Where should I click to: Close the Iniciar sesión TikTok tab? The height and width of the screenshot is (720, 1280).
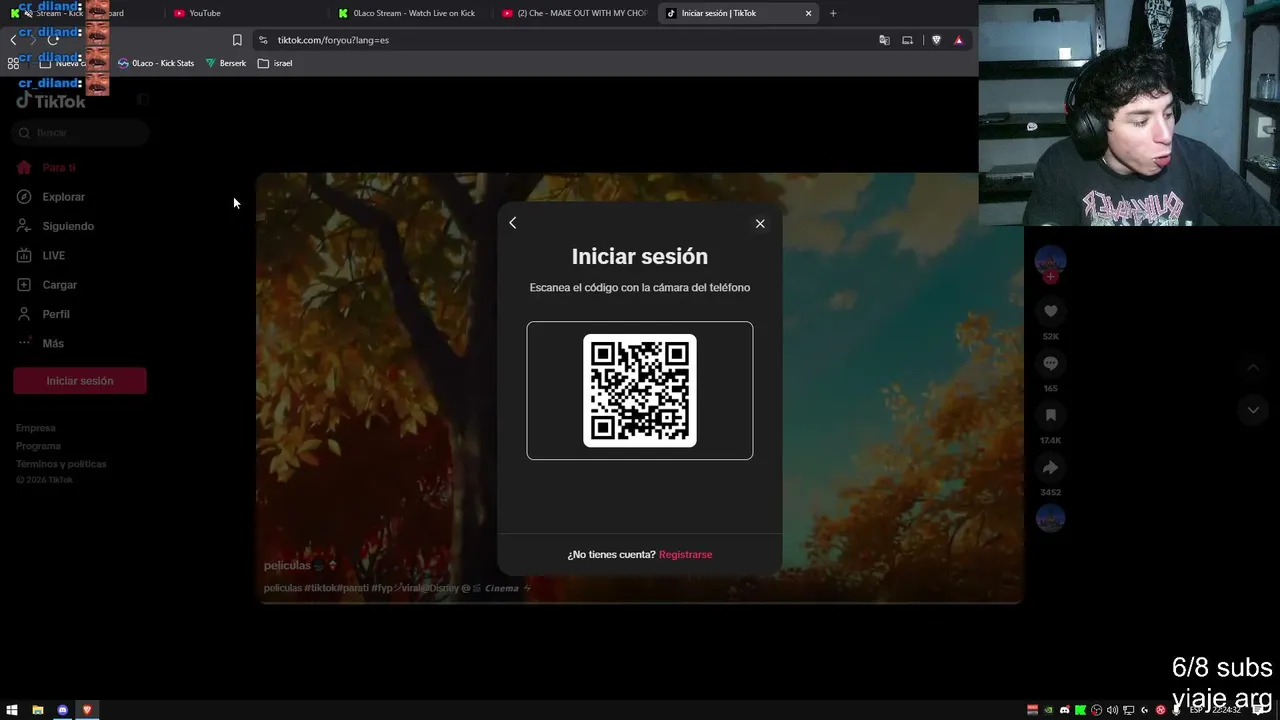click(x=808, y=13)
